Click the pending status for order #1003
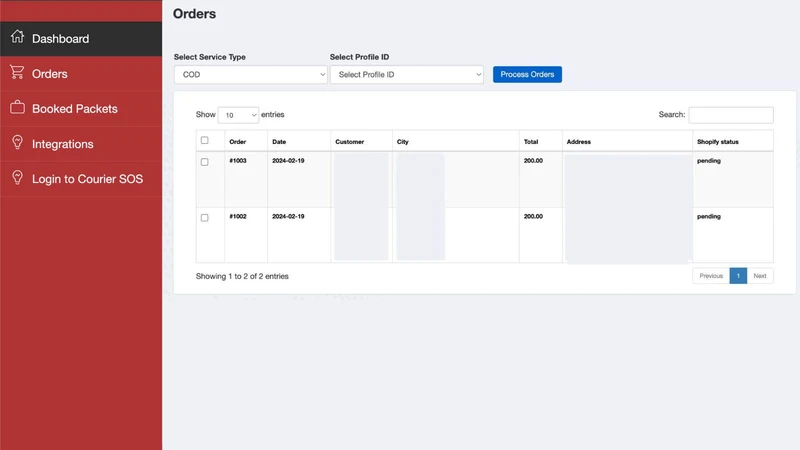Image resolution: width=800 pixels, height=450 pixels. [709, 161]
